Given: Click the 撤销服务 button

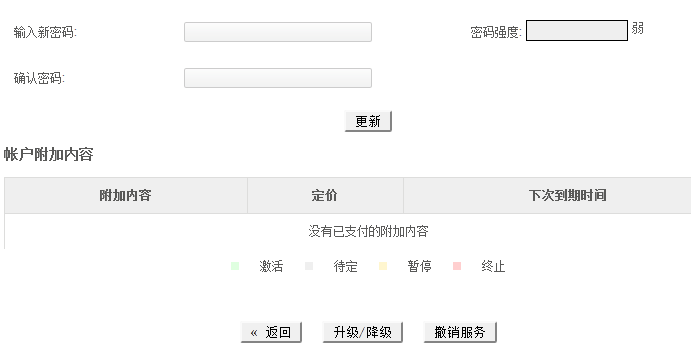Looking at the screenshot, I should 460,332.
